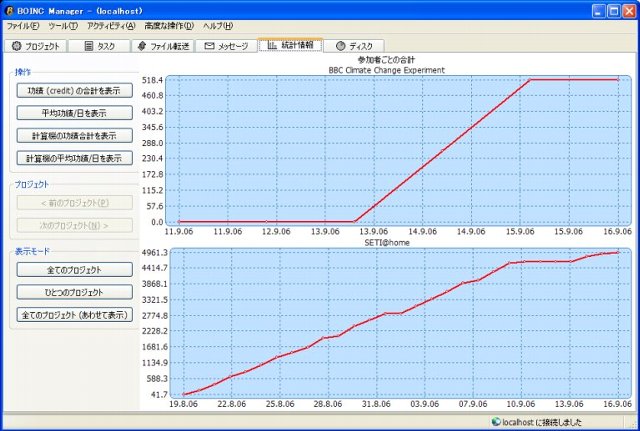Click the BBC Climate Change Experiment chart title
The height and width of the screenshot is (431, 640).
point(387,70)
